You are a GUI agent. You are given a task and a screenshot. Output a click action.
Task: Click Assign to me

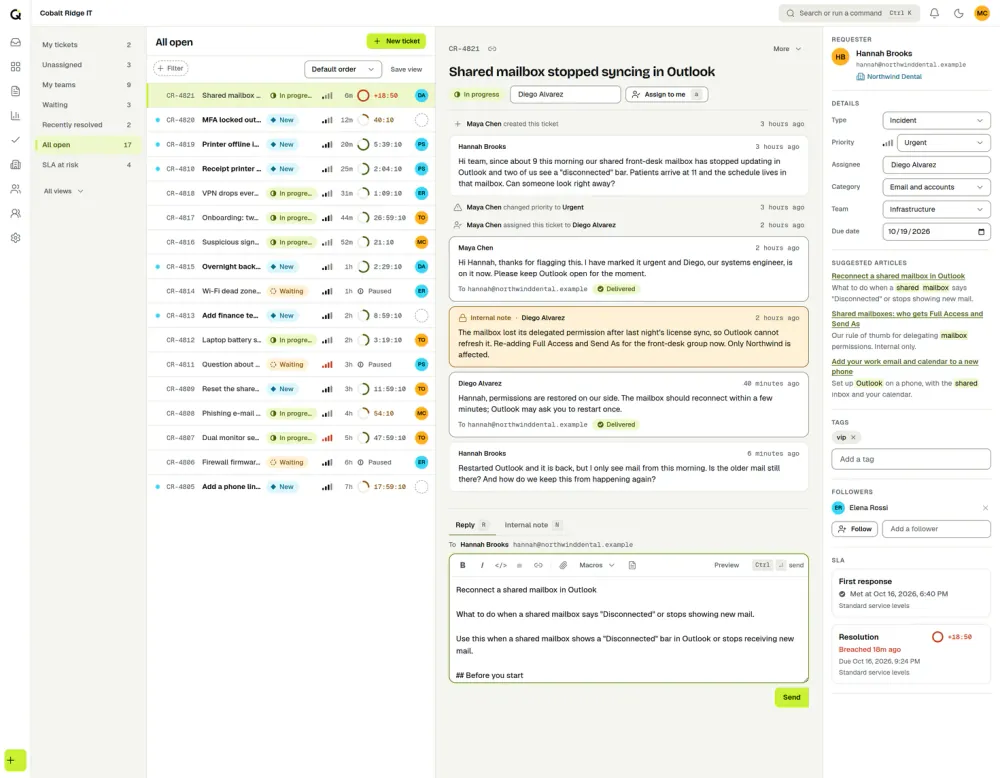(x=666, y=94)
